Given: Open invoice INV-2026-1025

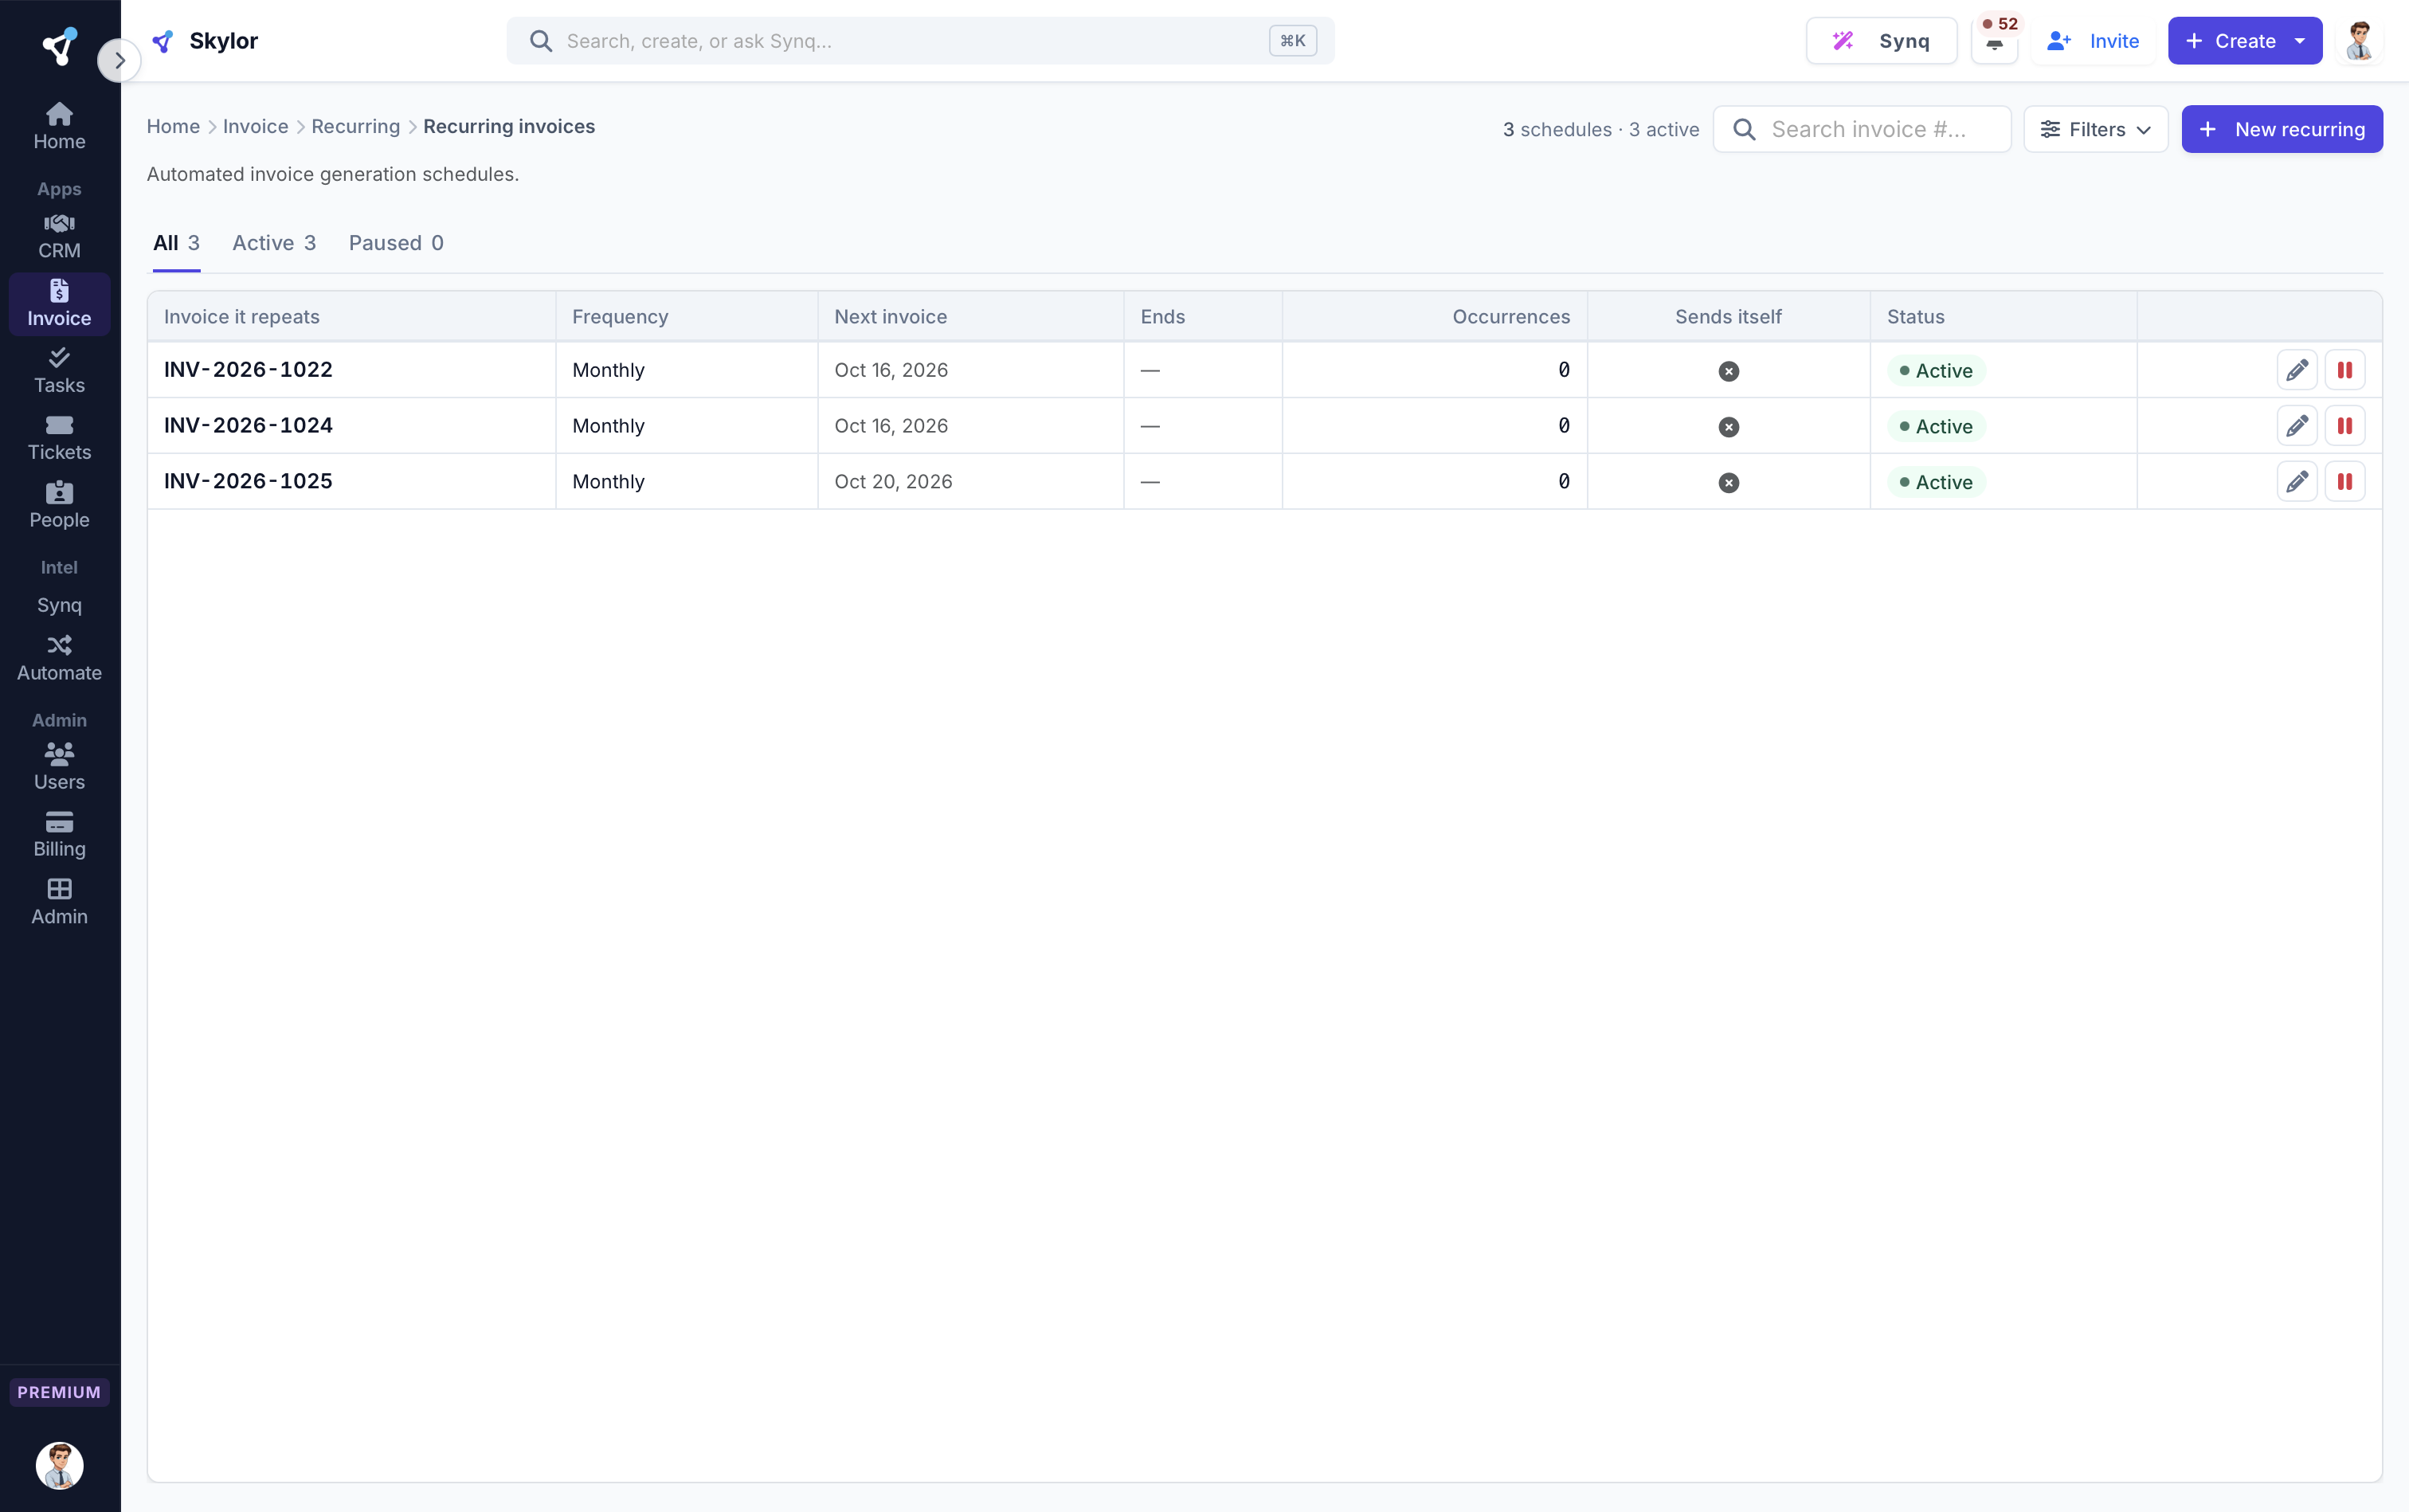Looking at the screenshot, I should pyautogui.click(x=248, y=482).
